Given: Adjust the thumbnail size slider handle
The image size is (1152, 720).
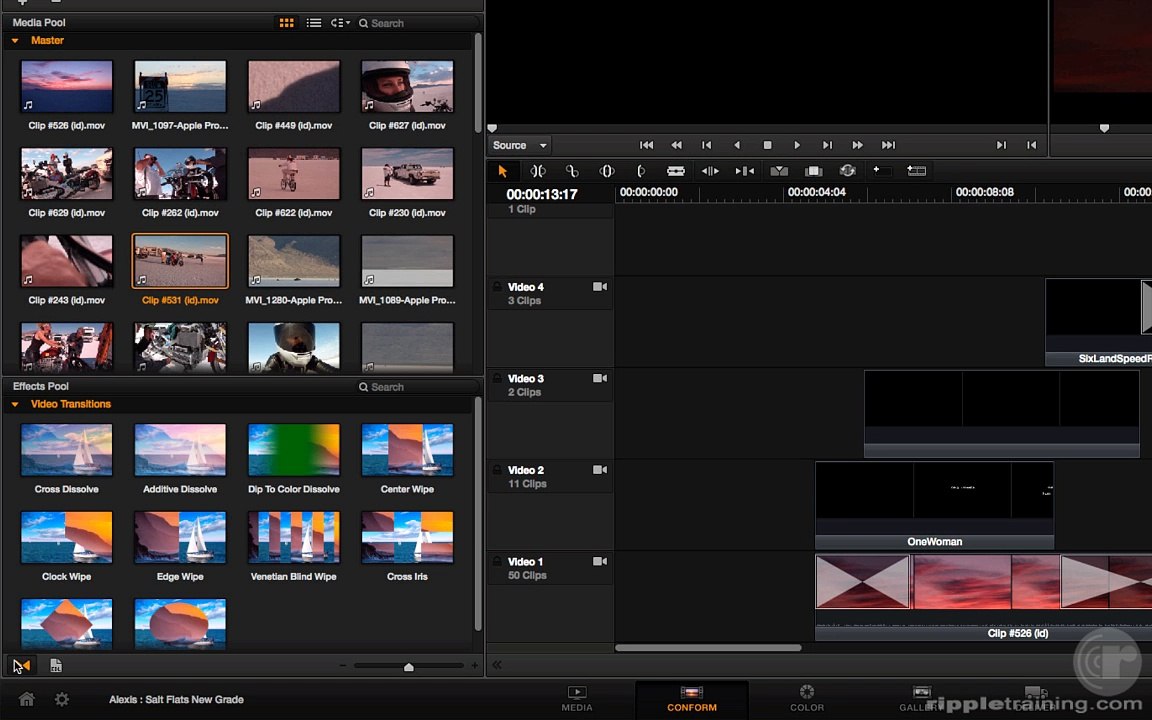Looking at the screenshot, I should [408, 667].
